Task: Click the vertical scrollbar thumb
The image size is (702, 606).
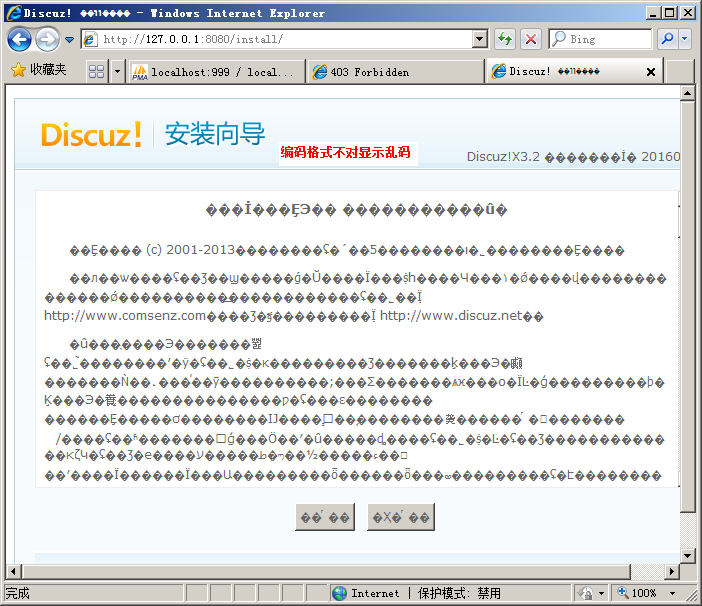Action: (687, 307)
